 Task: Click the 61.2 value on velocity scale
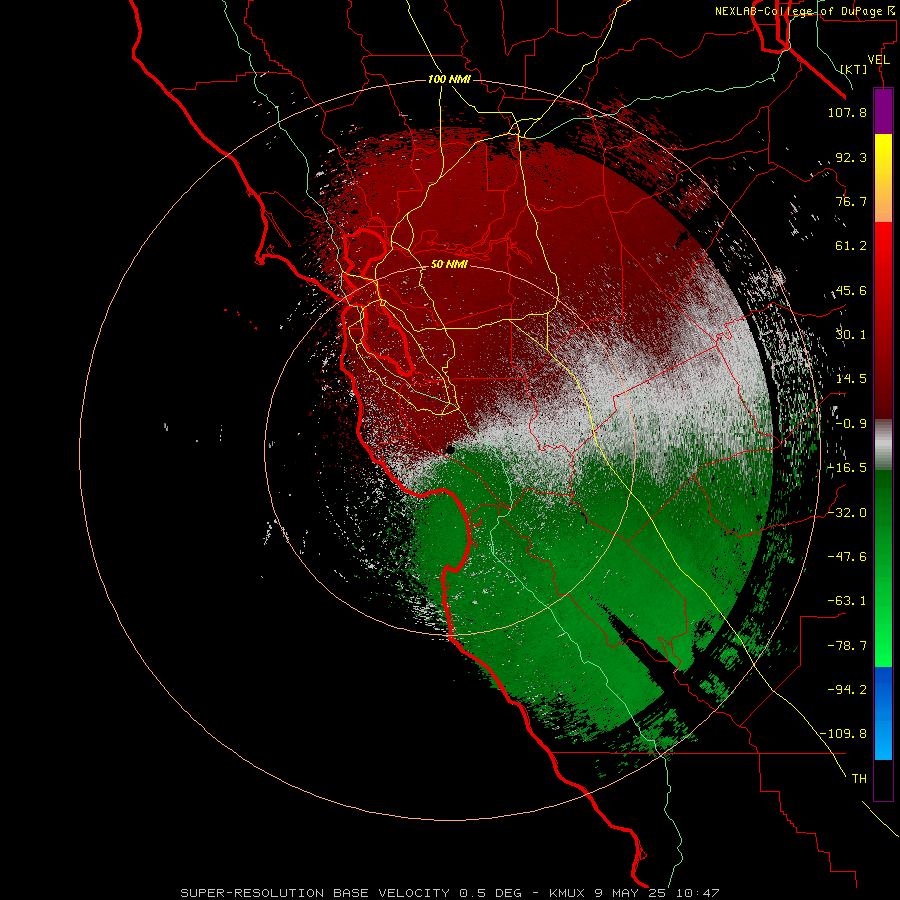point(851,246)
